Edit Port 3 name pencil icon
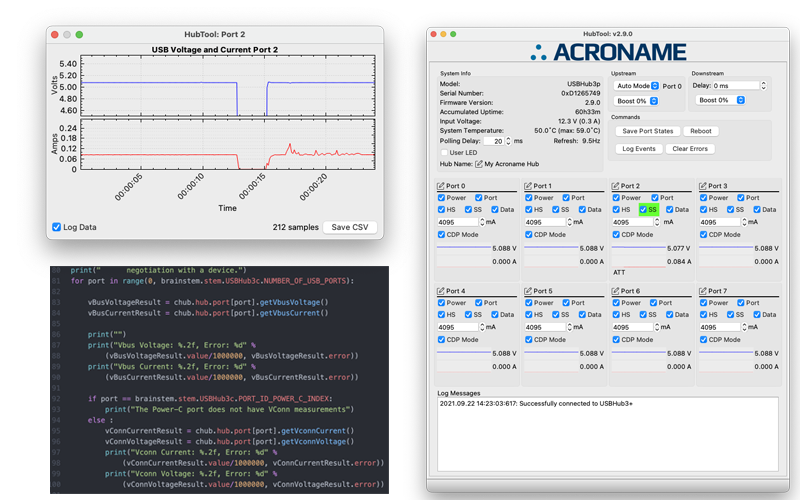 (x=703, y=186)
